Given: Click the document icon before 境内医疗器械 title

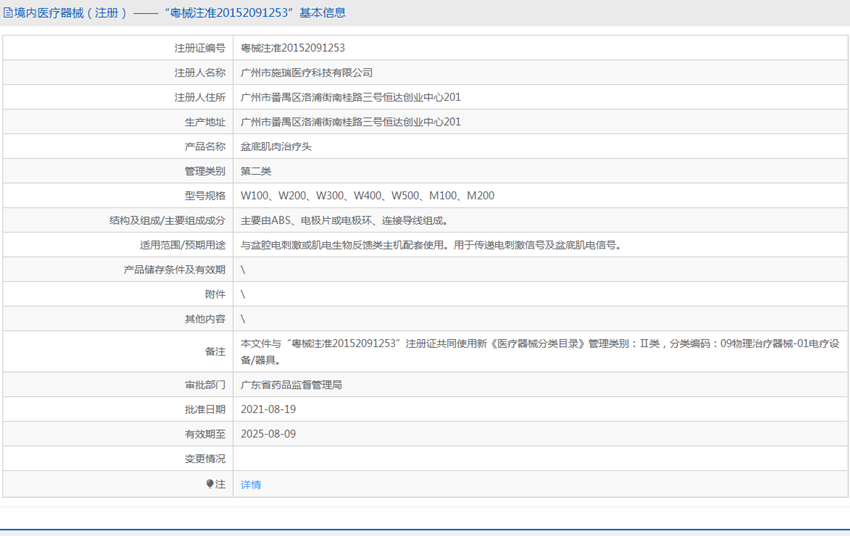Looking at the screenshot, I should tap(8, 13).
